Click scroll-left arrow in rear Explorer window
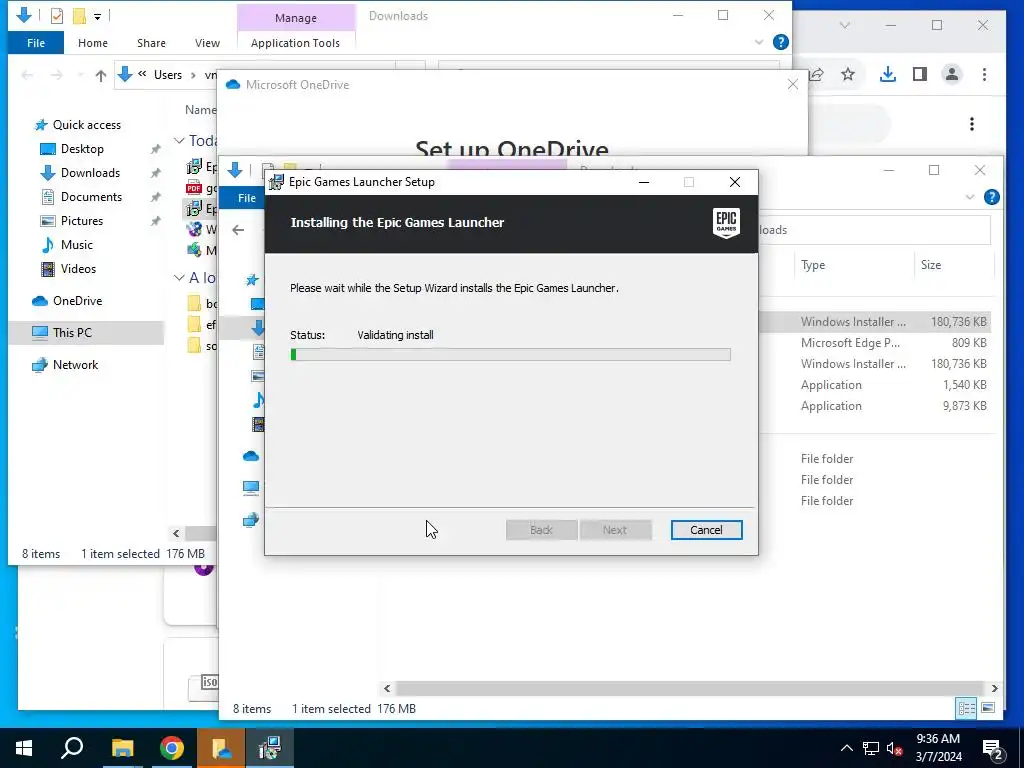 coord(176,534)
